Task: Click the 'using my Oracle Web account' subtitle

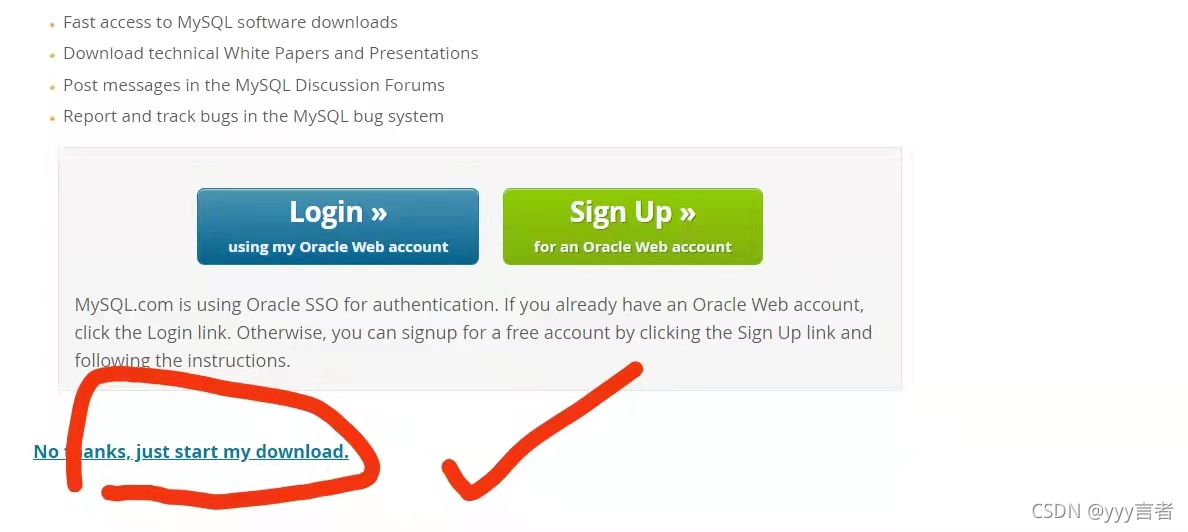Action: pos(338,247)
